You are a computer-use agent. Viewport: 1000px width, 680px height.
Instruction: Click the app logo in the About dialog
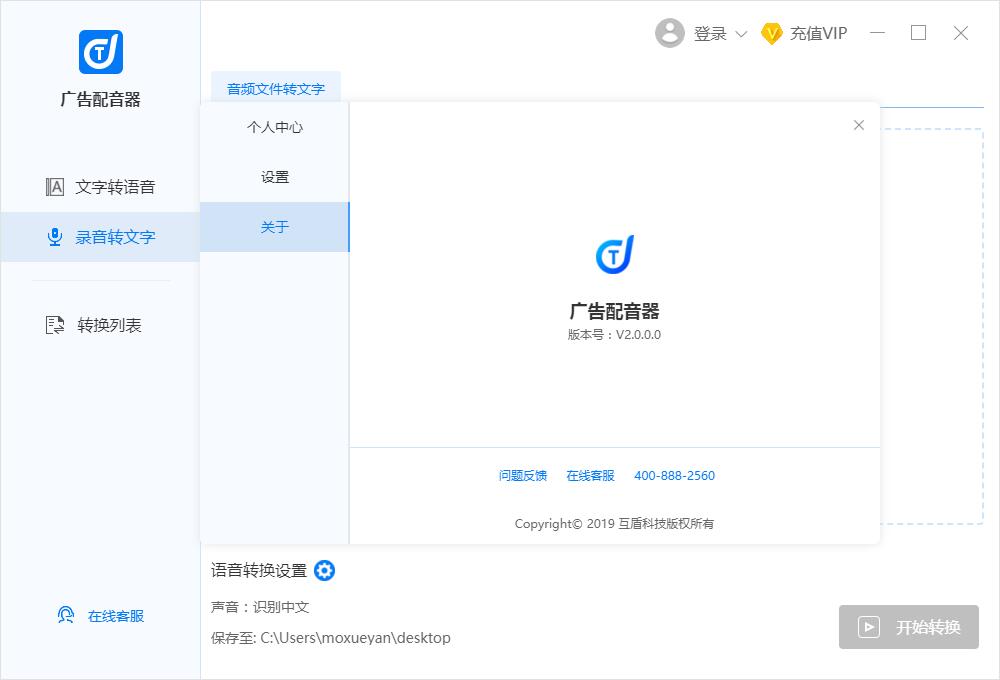click(614, 254)
